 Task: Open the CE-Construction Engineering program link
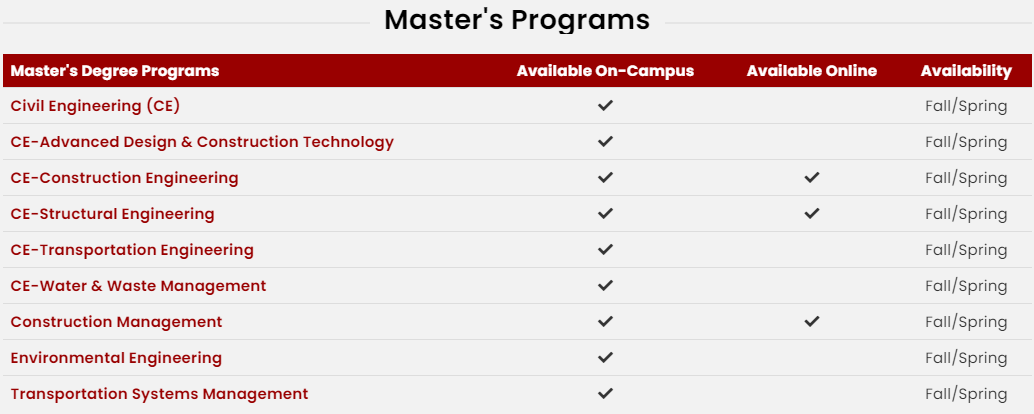(x=125, y=178)
